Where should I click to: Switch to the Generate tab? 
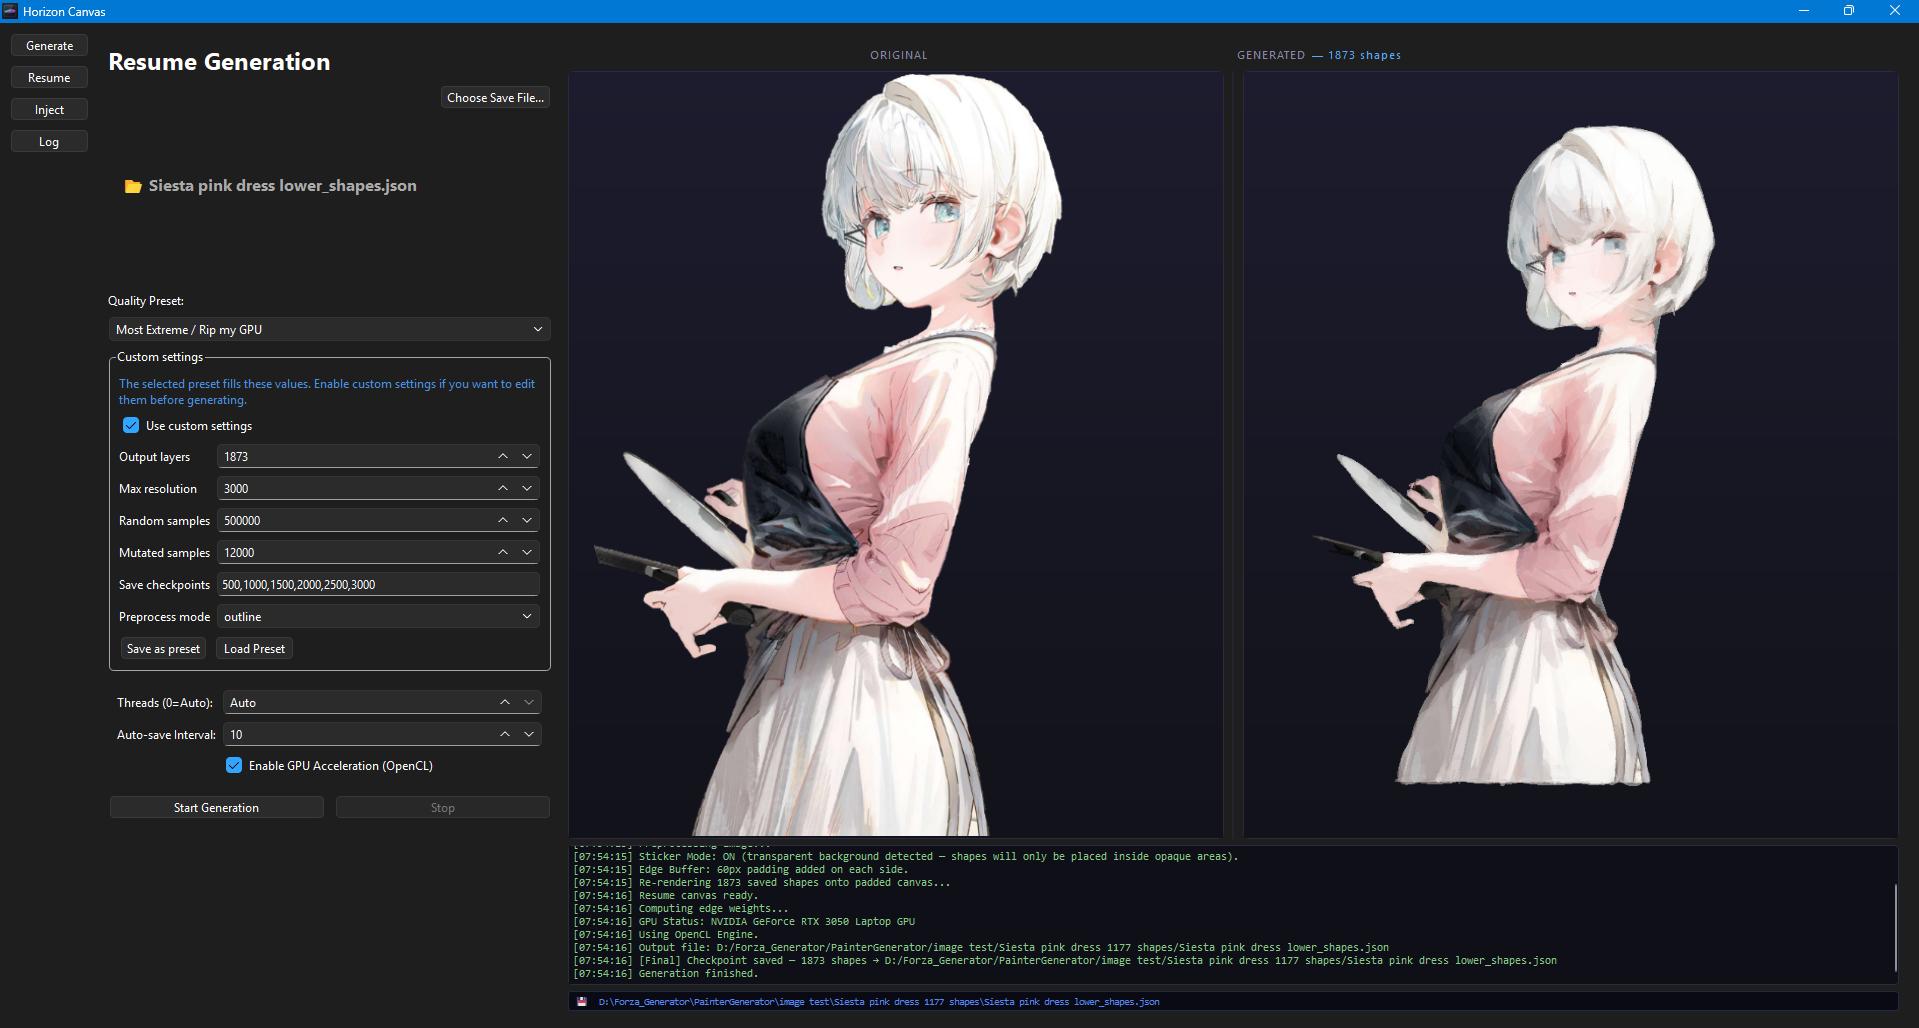click(x=49, y=46)
